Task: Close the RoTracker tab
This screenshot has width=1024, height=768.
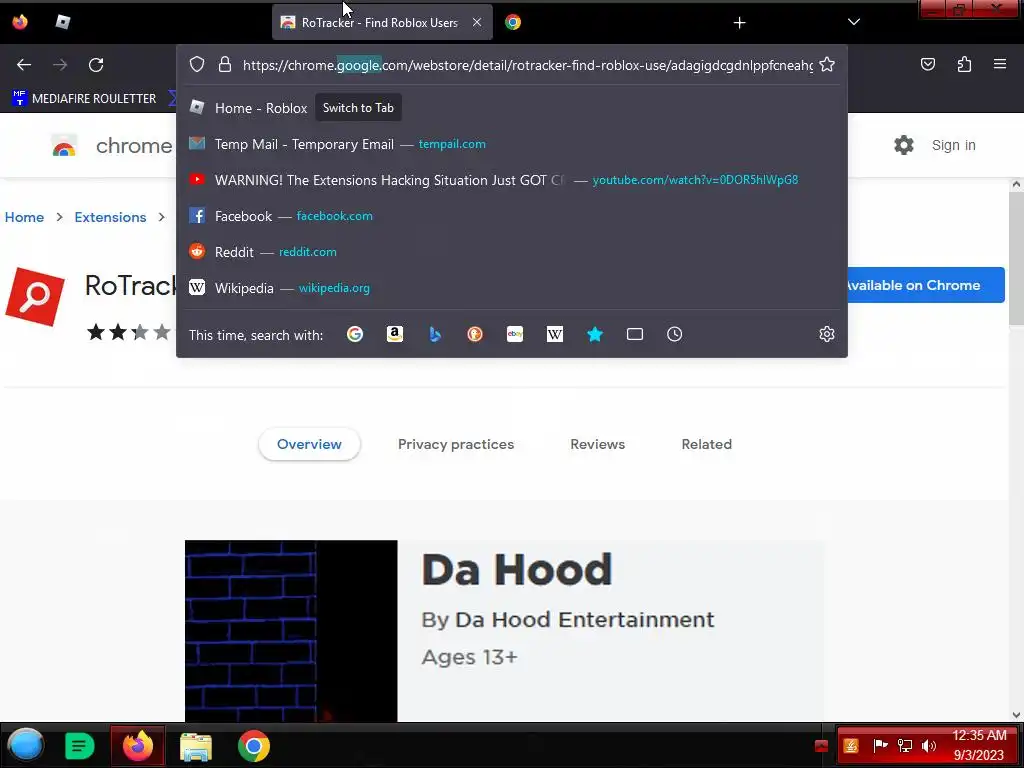Action: click(477, 22)
